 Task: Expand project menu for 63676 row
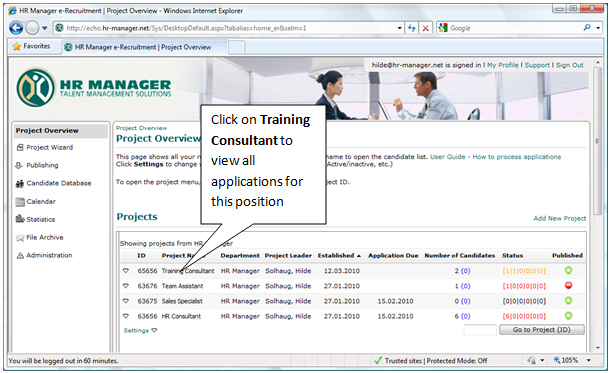coord(126,286)
